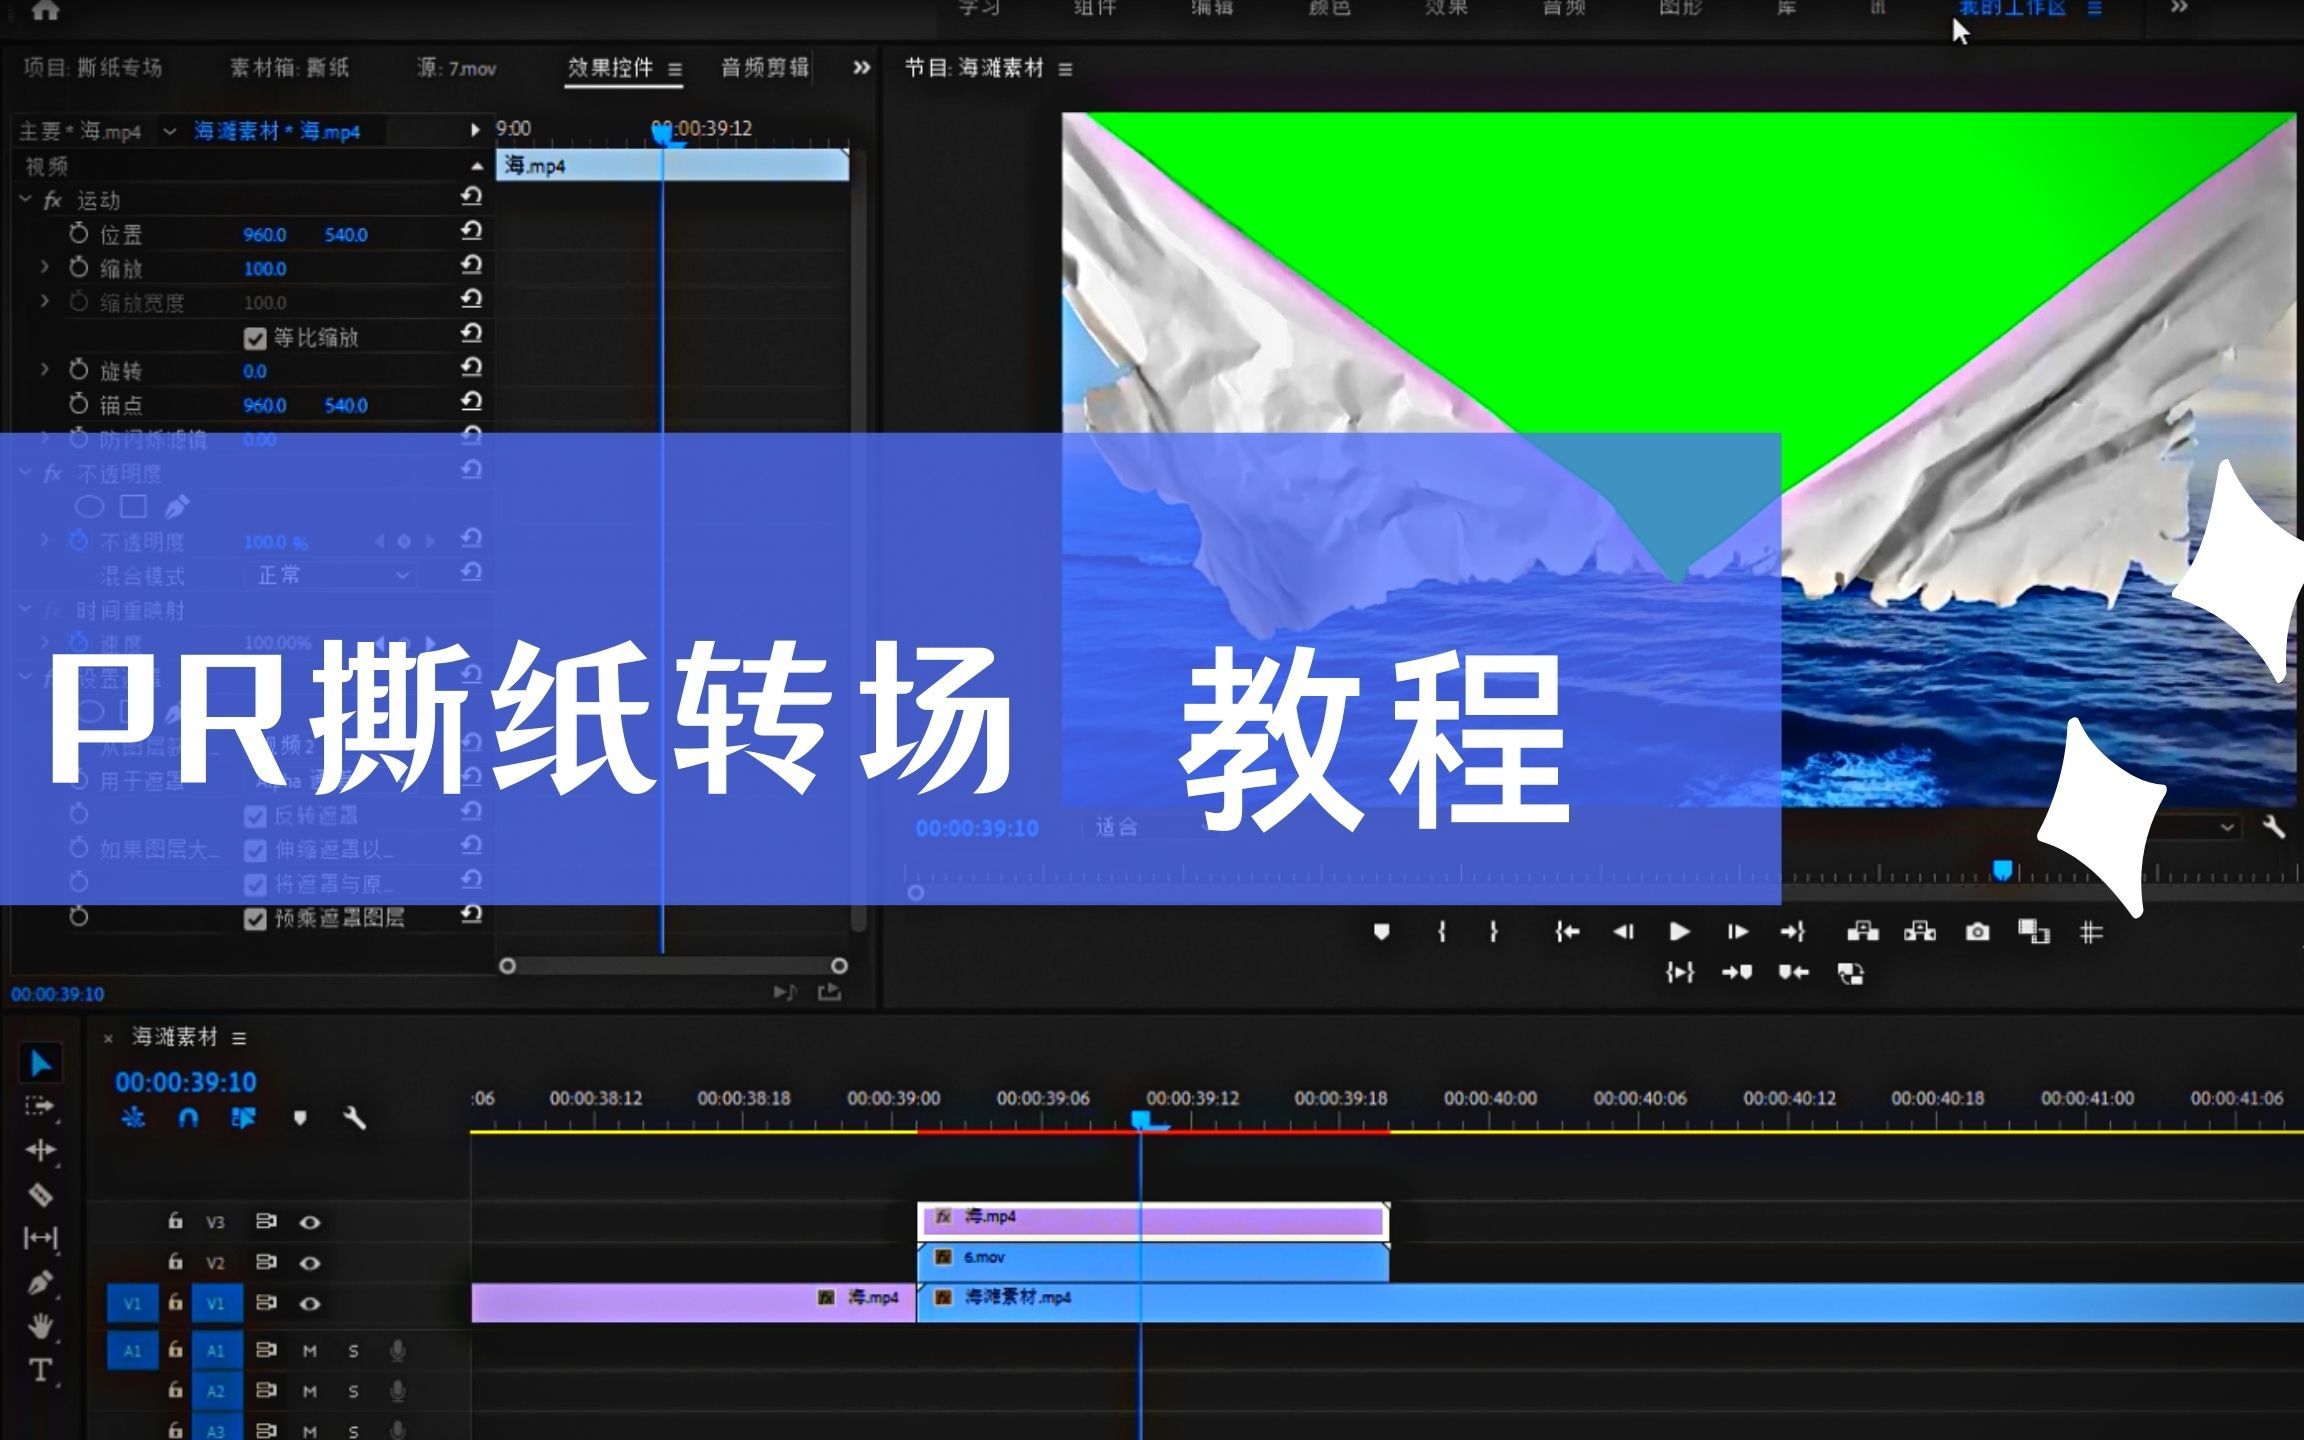
Task: Select the Type tool
Action: 40,1370
